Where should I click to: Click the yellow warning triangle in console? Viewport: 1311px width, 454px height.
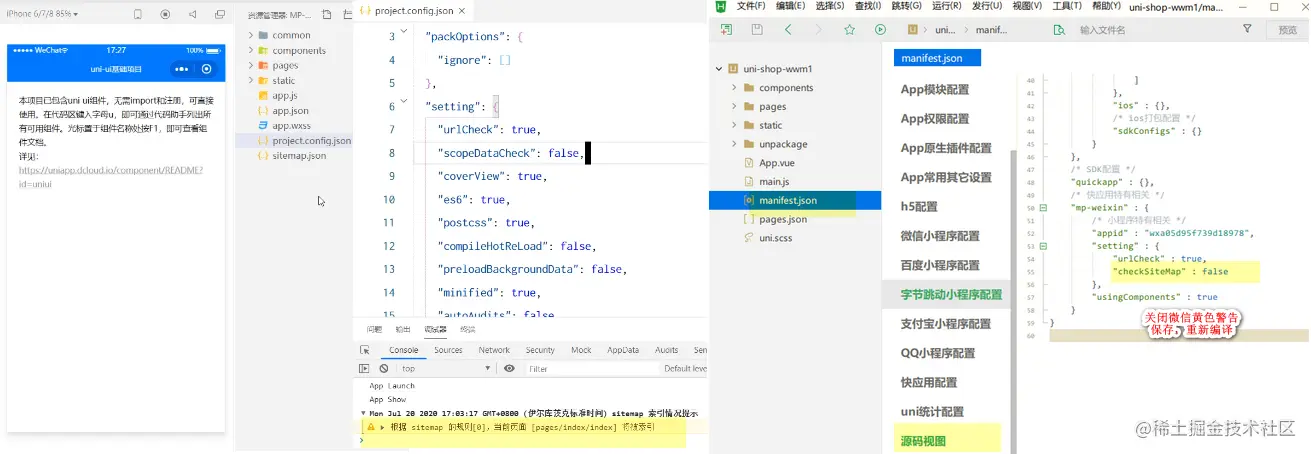click(370, 426)
